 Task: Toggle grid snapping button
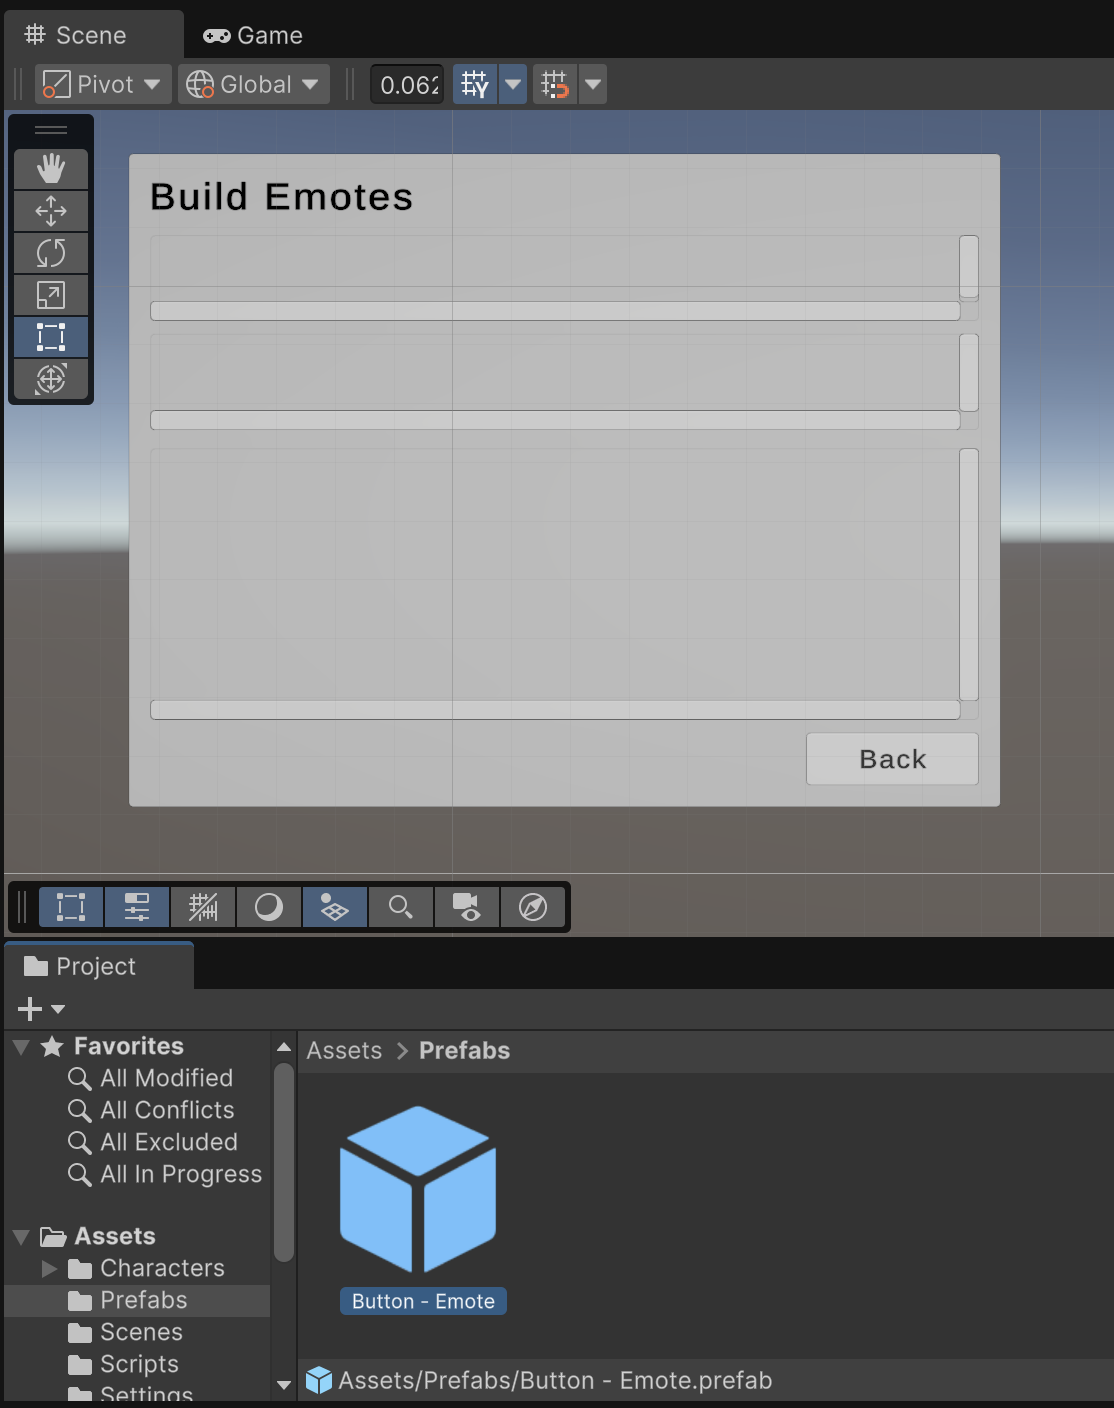475,85
